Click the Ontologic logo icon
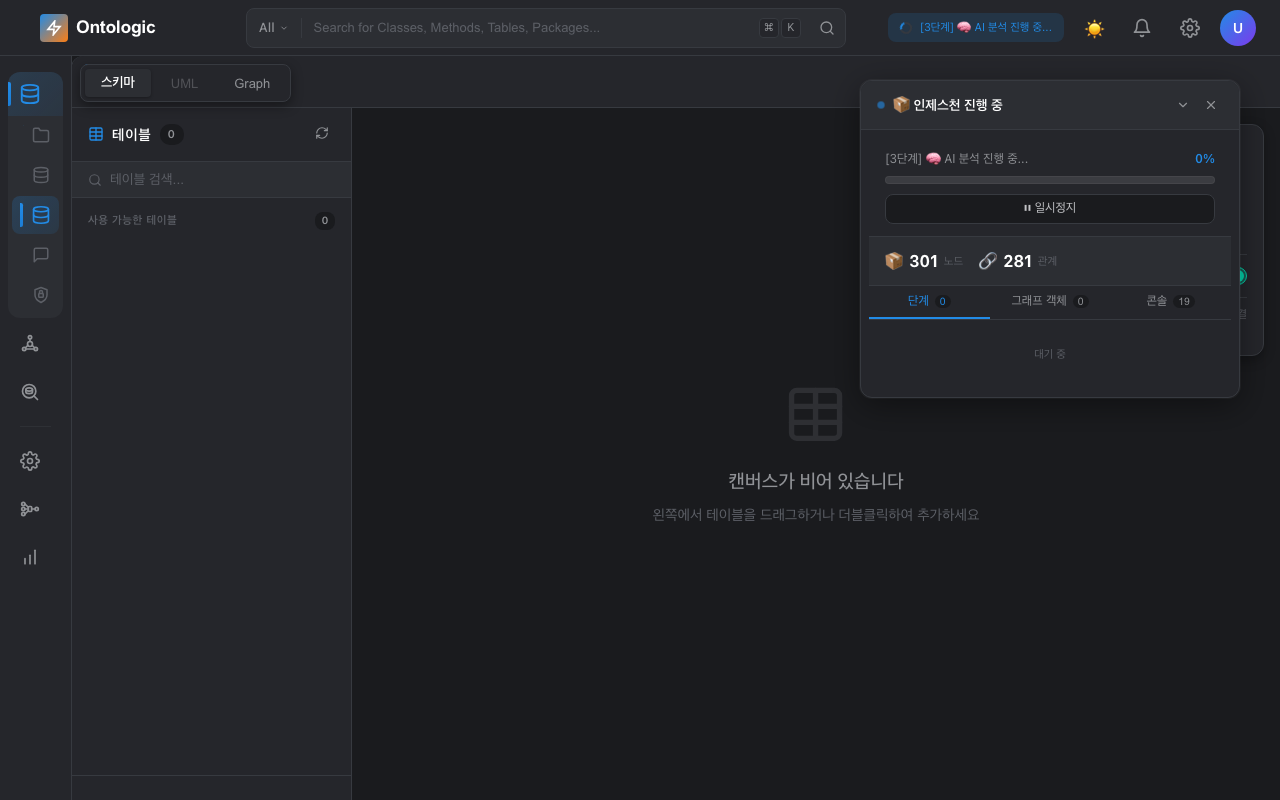This screenshot has width=1280, height=800. coord(54,28)
